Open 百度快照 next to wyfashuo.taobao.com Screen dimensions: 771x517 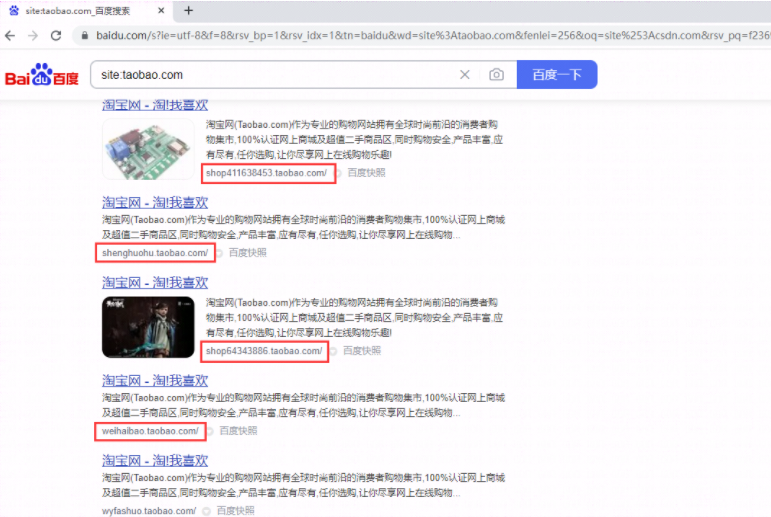coord(236,511)
